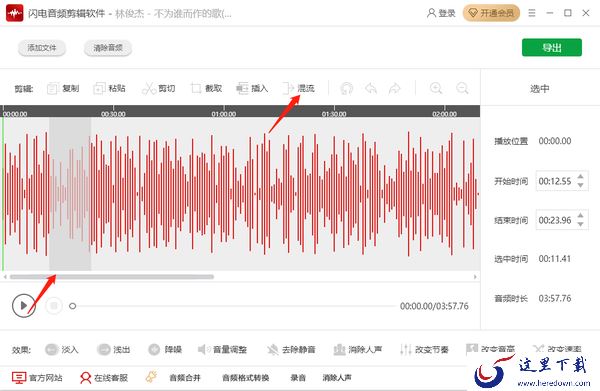This screenshot has height=391, width=600.
Task: Switch to the 选中 panel tab
Action: click(x=540, y=89)
